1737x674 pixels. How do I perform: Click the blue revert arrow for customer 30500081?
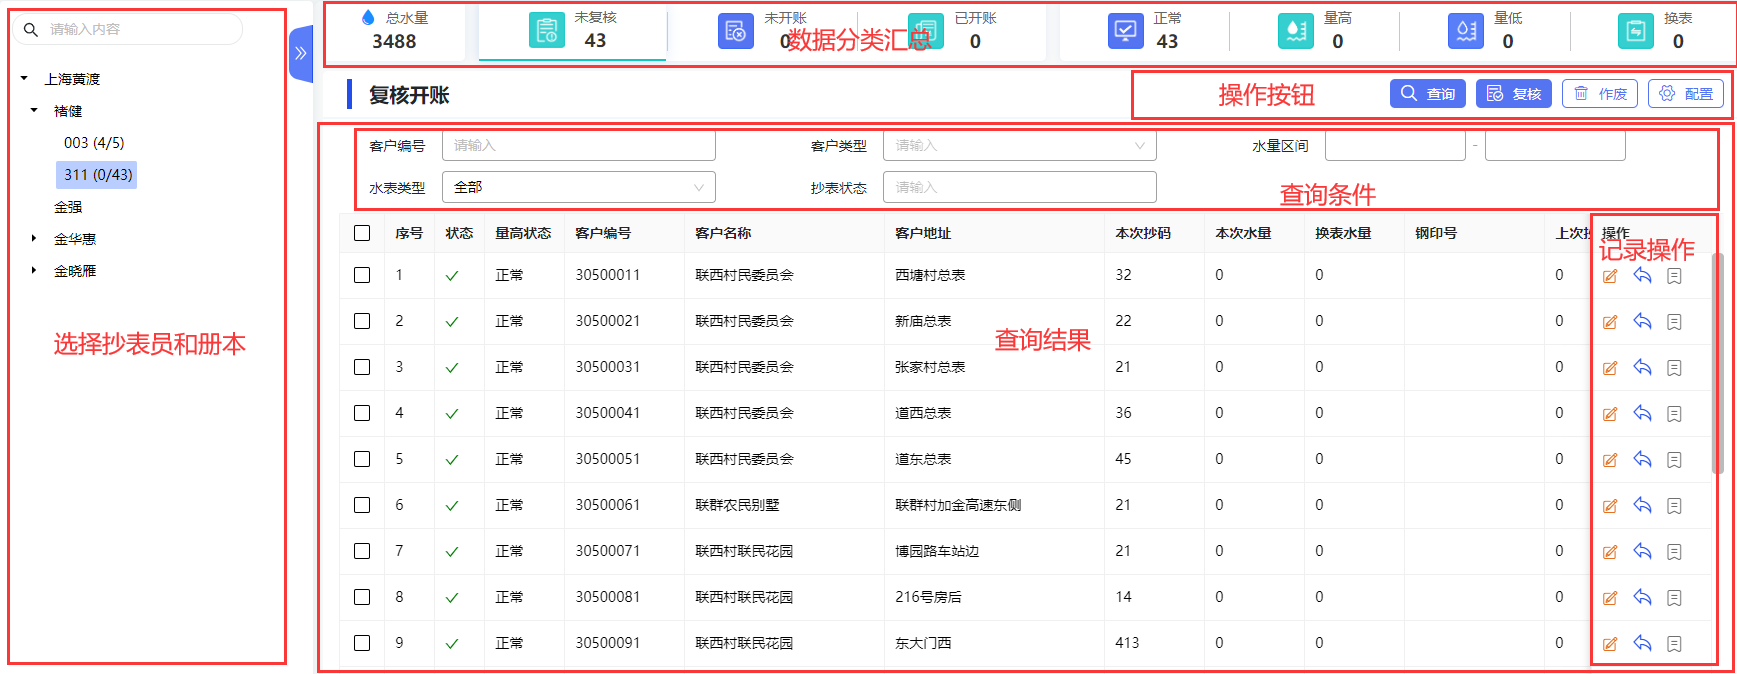(x=1642, y=597)
